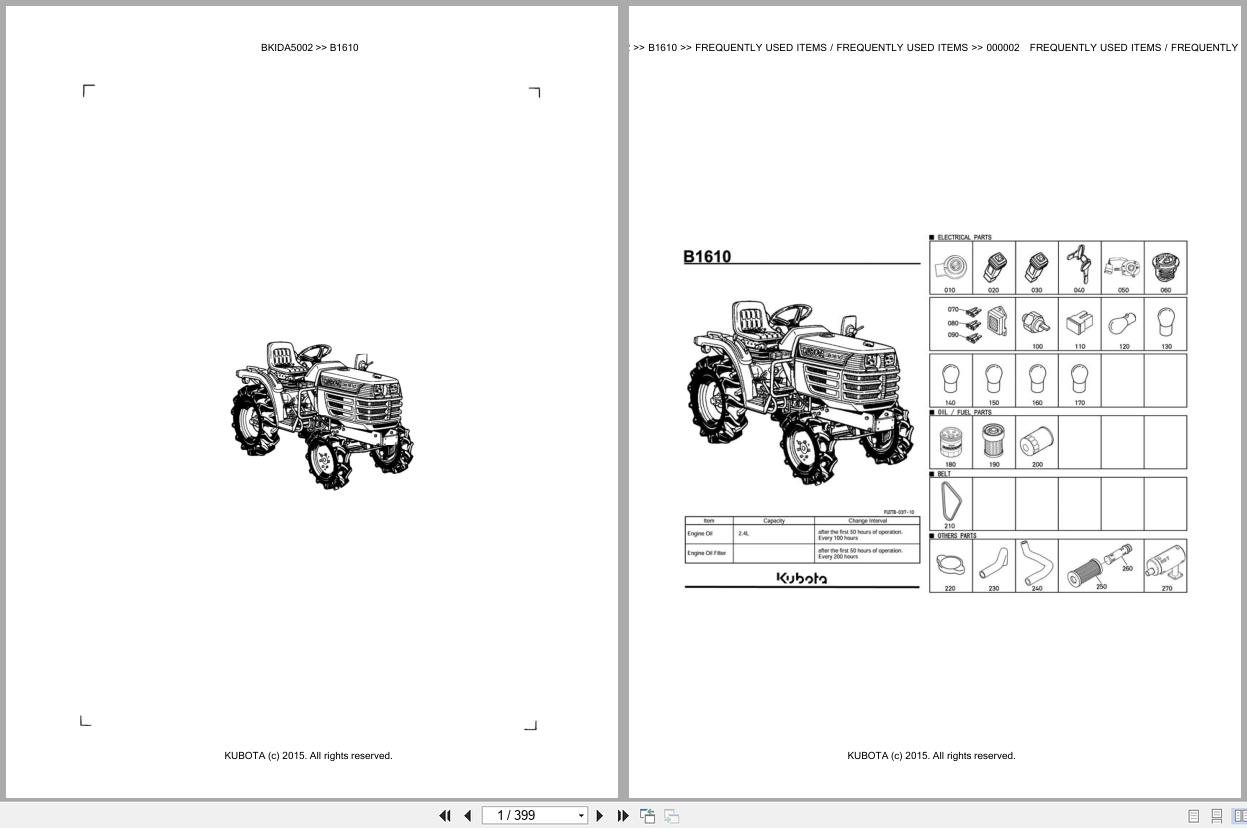The height and width of the screenshot is (828, 1247).
Task: Go to the next page
Action: pyautogui.click(x=600, y=816)
